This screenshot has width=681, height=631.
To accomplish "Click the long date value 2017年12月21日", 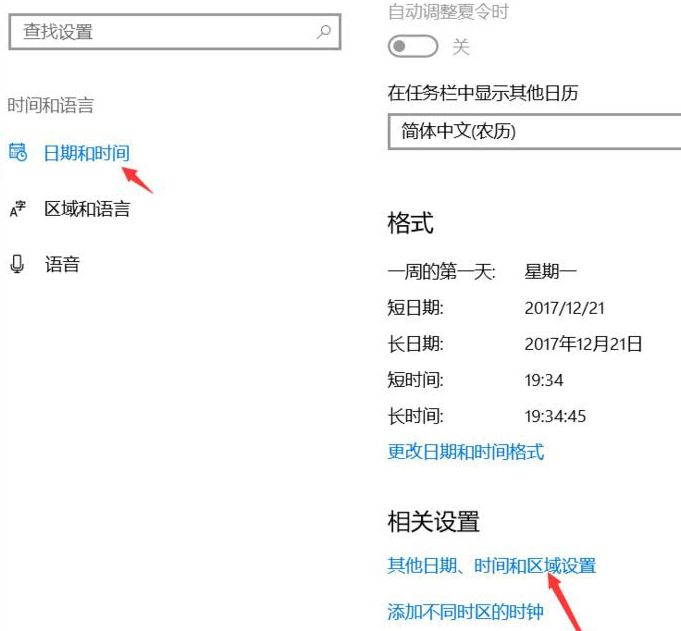I will [583, 344].
